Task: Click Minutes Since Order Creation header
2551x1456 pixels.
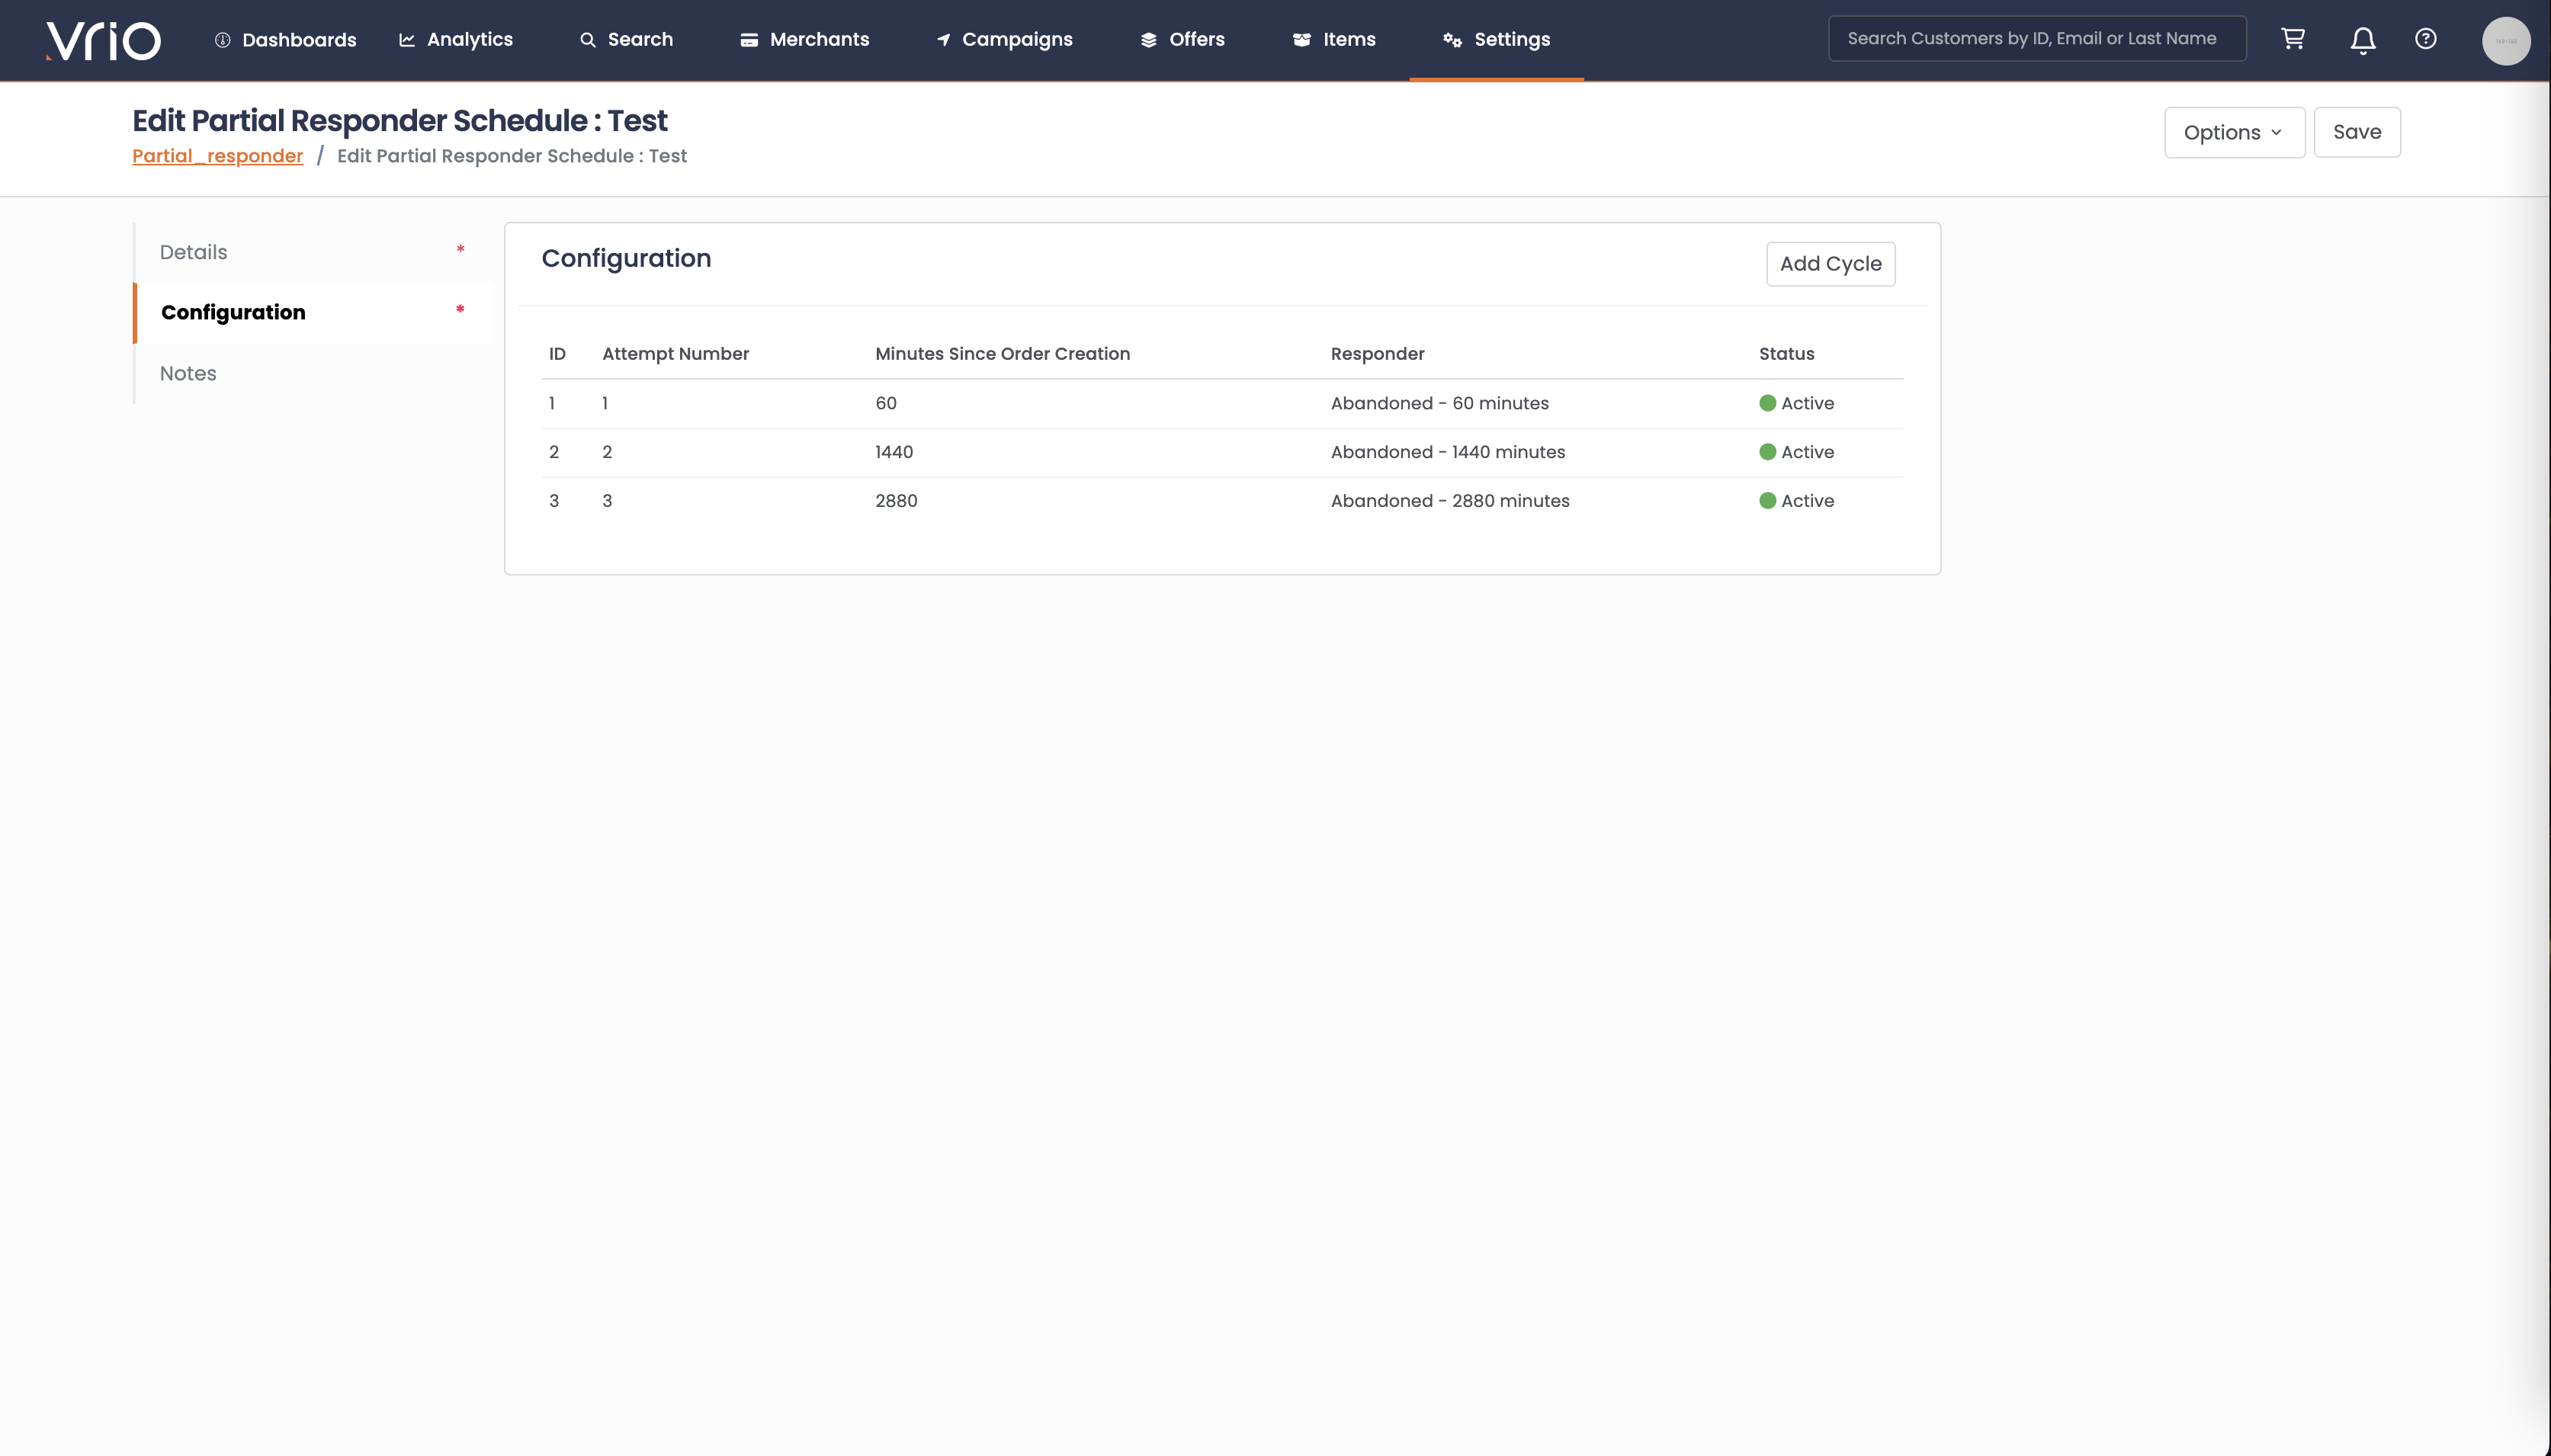Action: [x=1002, y=354]
